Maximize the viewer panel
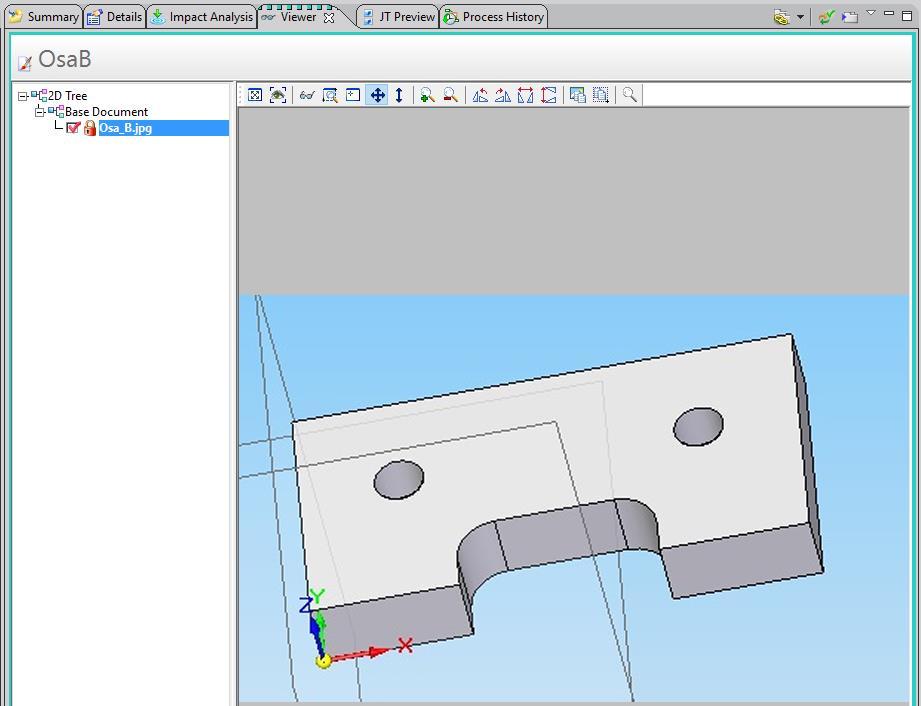The height and width of the screenshot is (706, 921). click(907, 16)
